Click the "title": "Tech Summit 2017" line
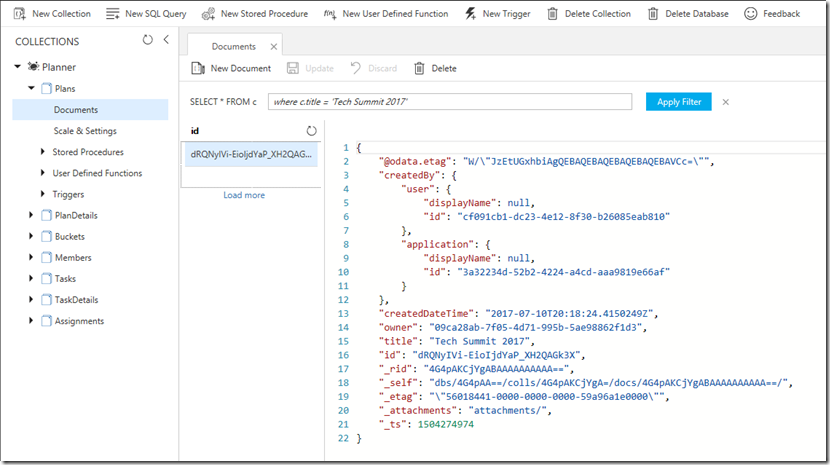This screenshot has width=830, height=465. pos(457,341)
